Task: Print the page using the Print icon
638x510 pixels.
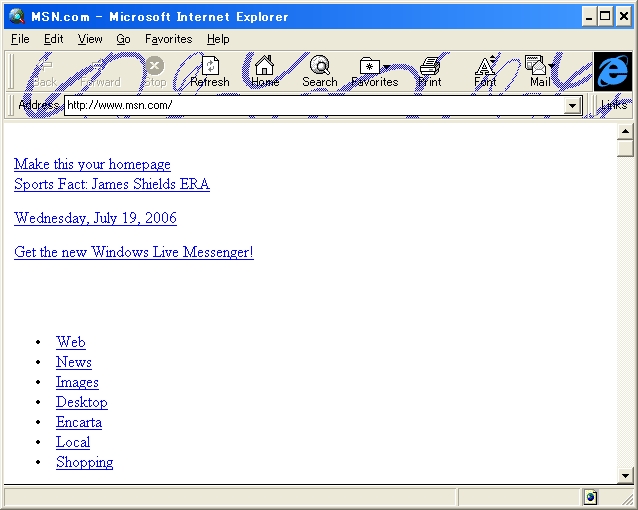Action: 430,72
